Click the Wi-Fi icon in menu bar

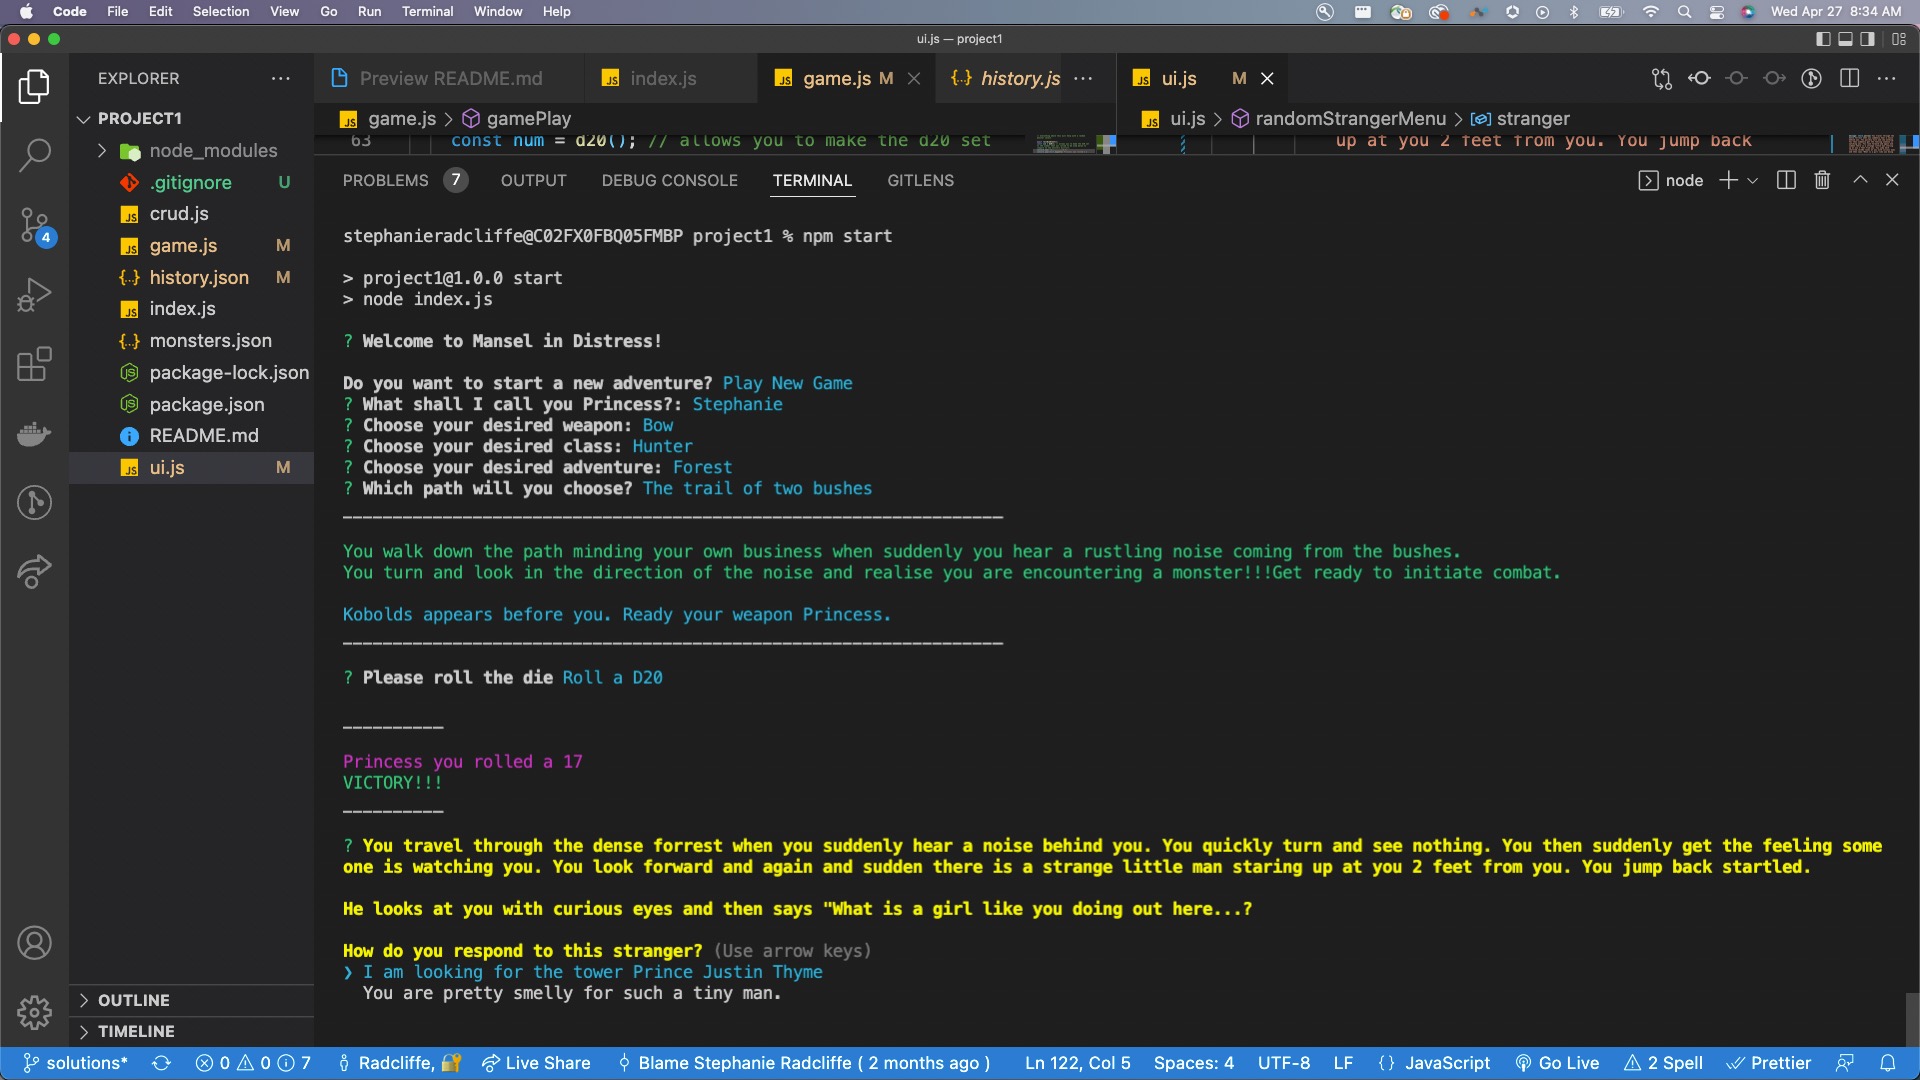click(1650, 12)
